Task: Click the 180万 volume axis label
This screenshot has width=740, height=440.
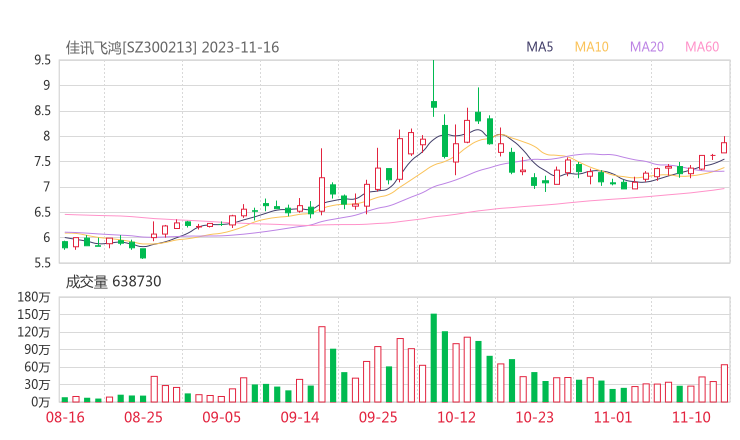Action: 34,297
